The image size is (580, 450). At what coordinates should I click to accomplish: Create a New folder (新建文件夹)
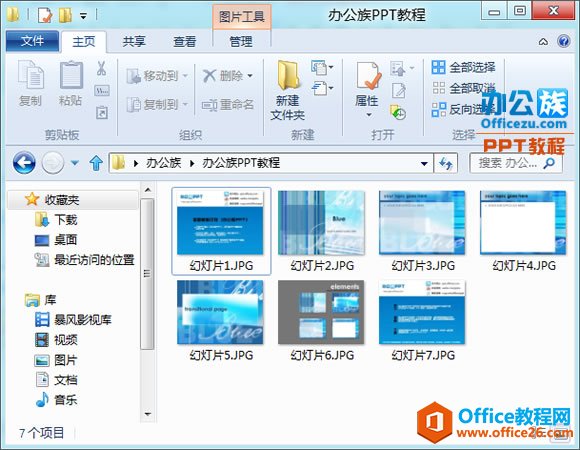[x=288, y=91]
